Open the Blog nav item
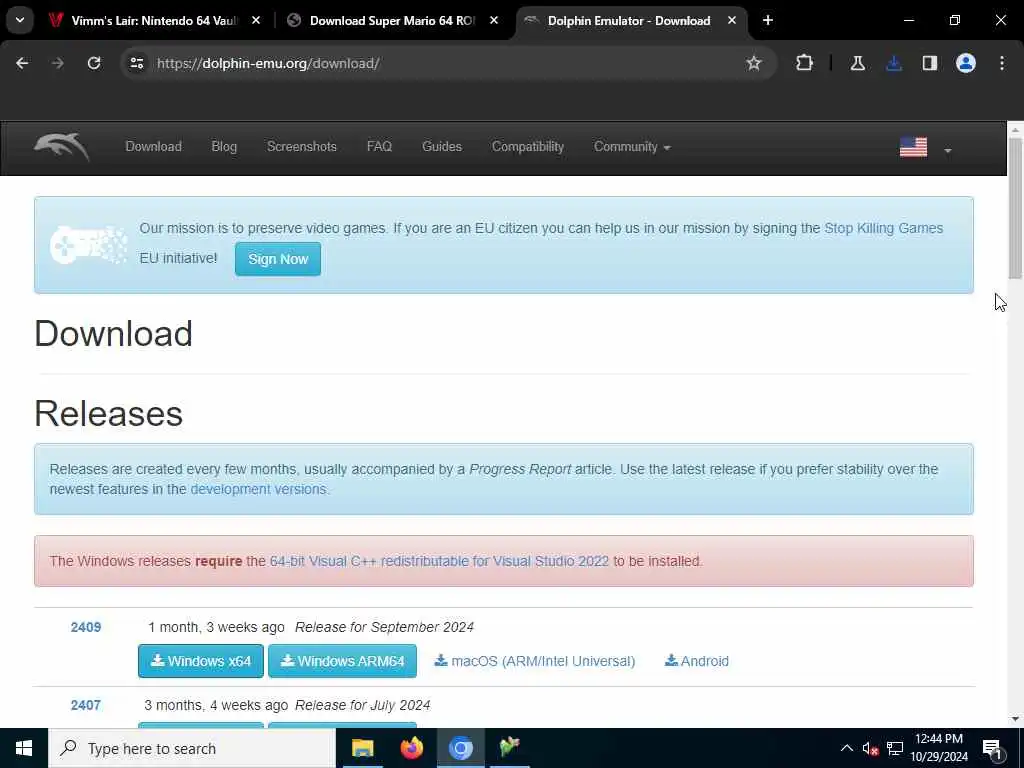The image size is (1024, 768). (x=224, y=147)
